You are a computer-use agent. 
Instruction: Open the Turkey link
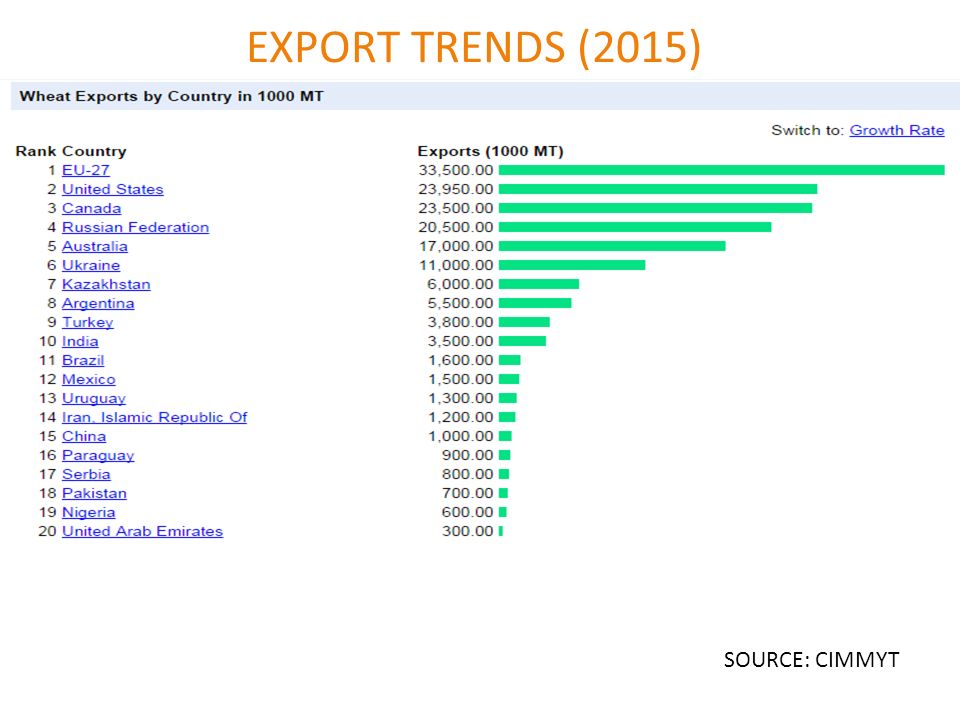(x=88, y=322)
